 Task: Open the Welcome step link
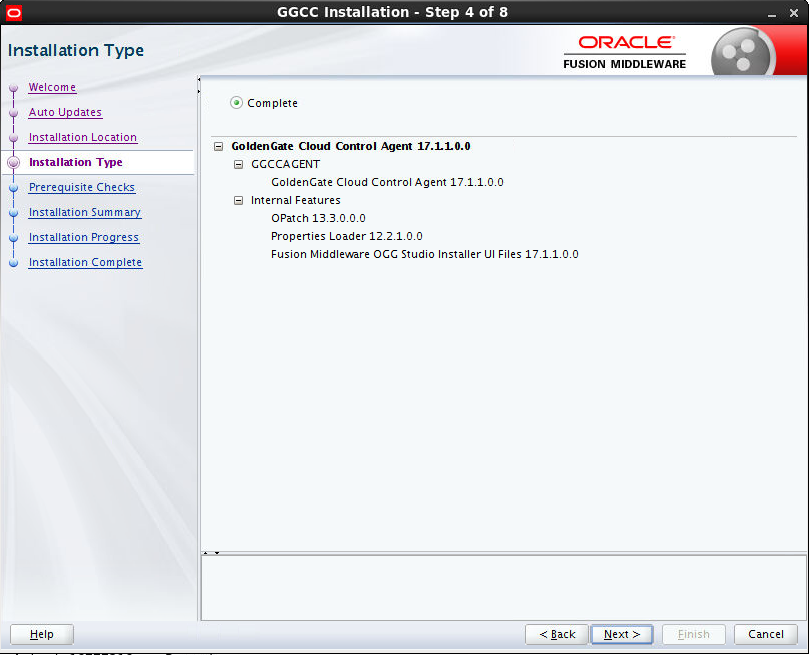click(x=51, y=87)
